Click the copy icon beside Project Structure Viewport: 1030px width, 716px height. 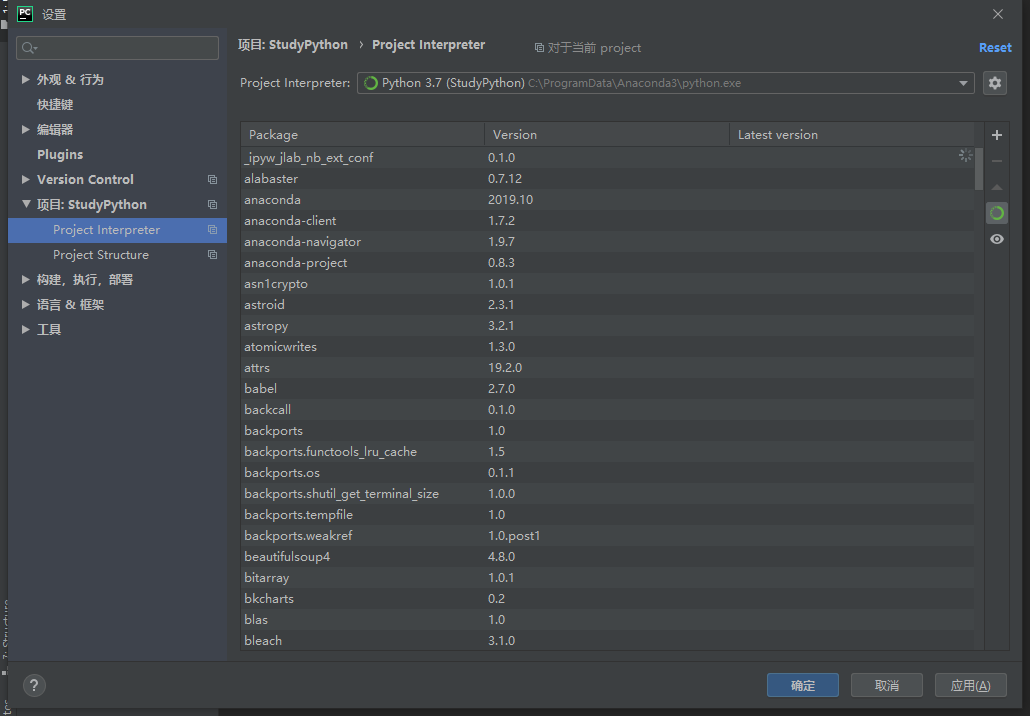point(212,254)
